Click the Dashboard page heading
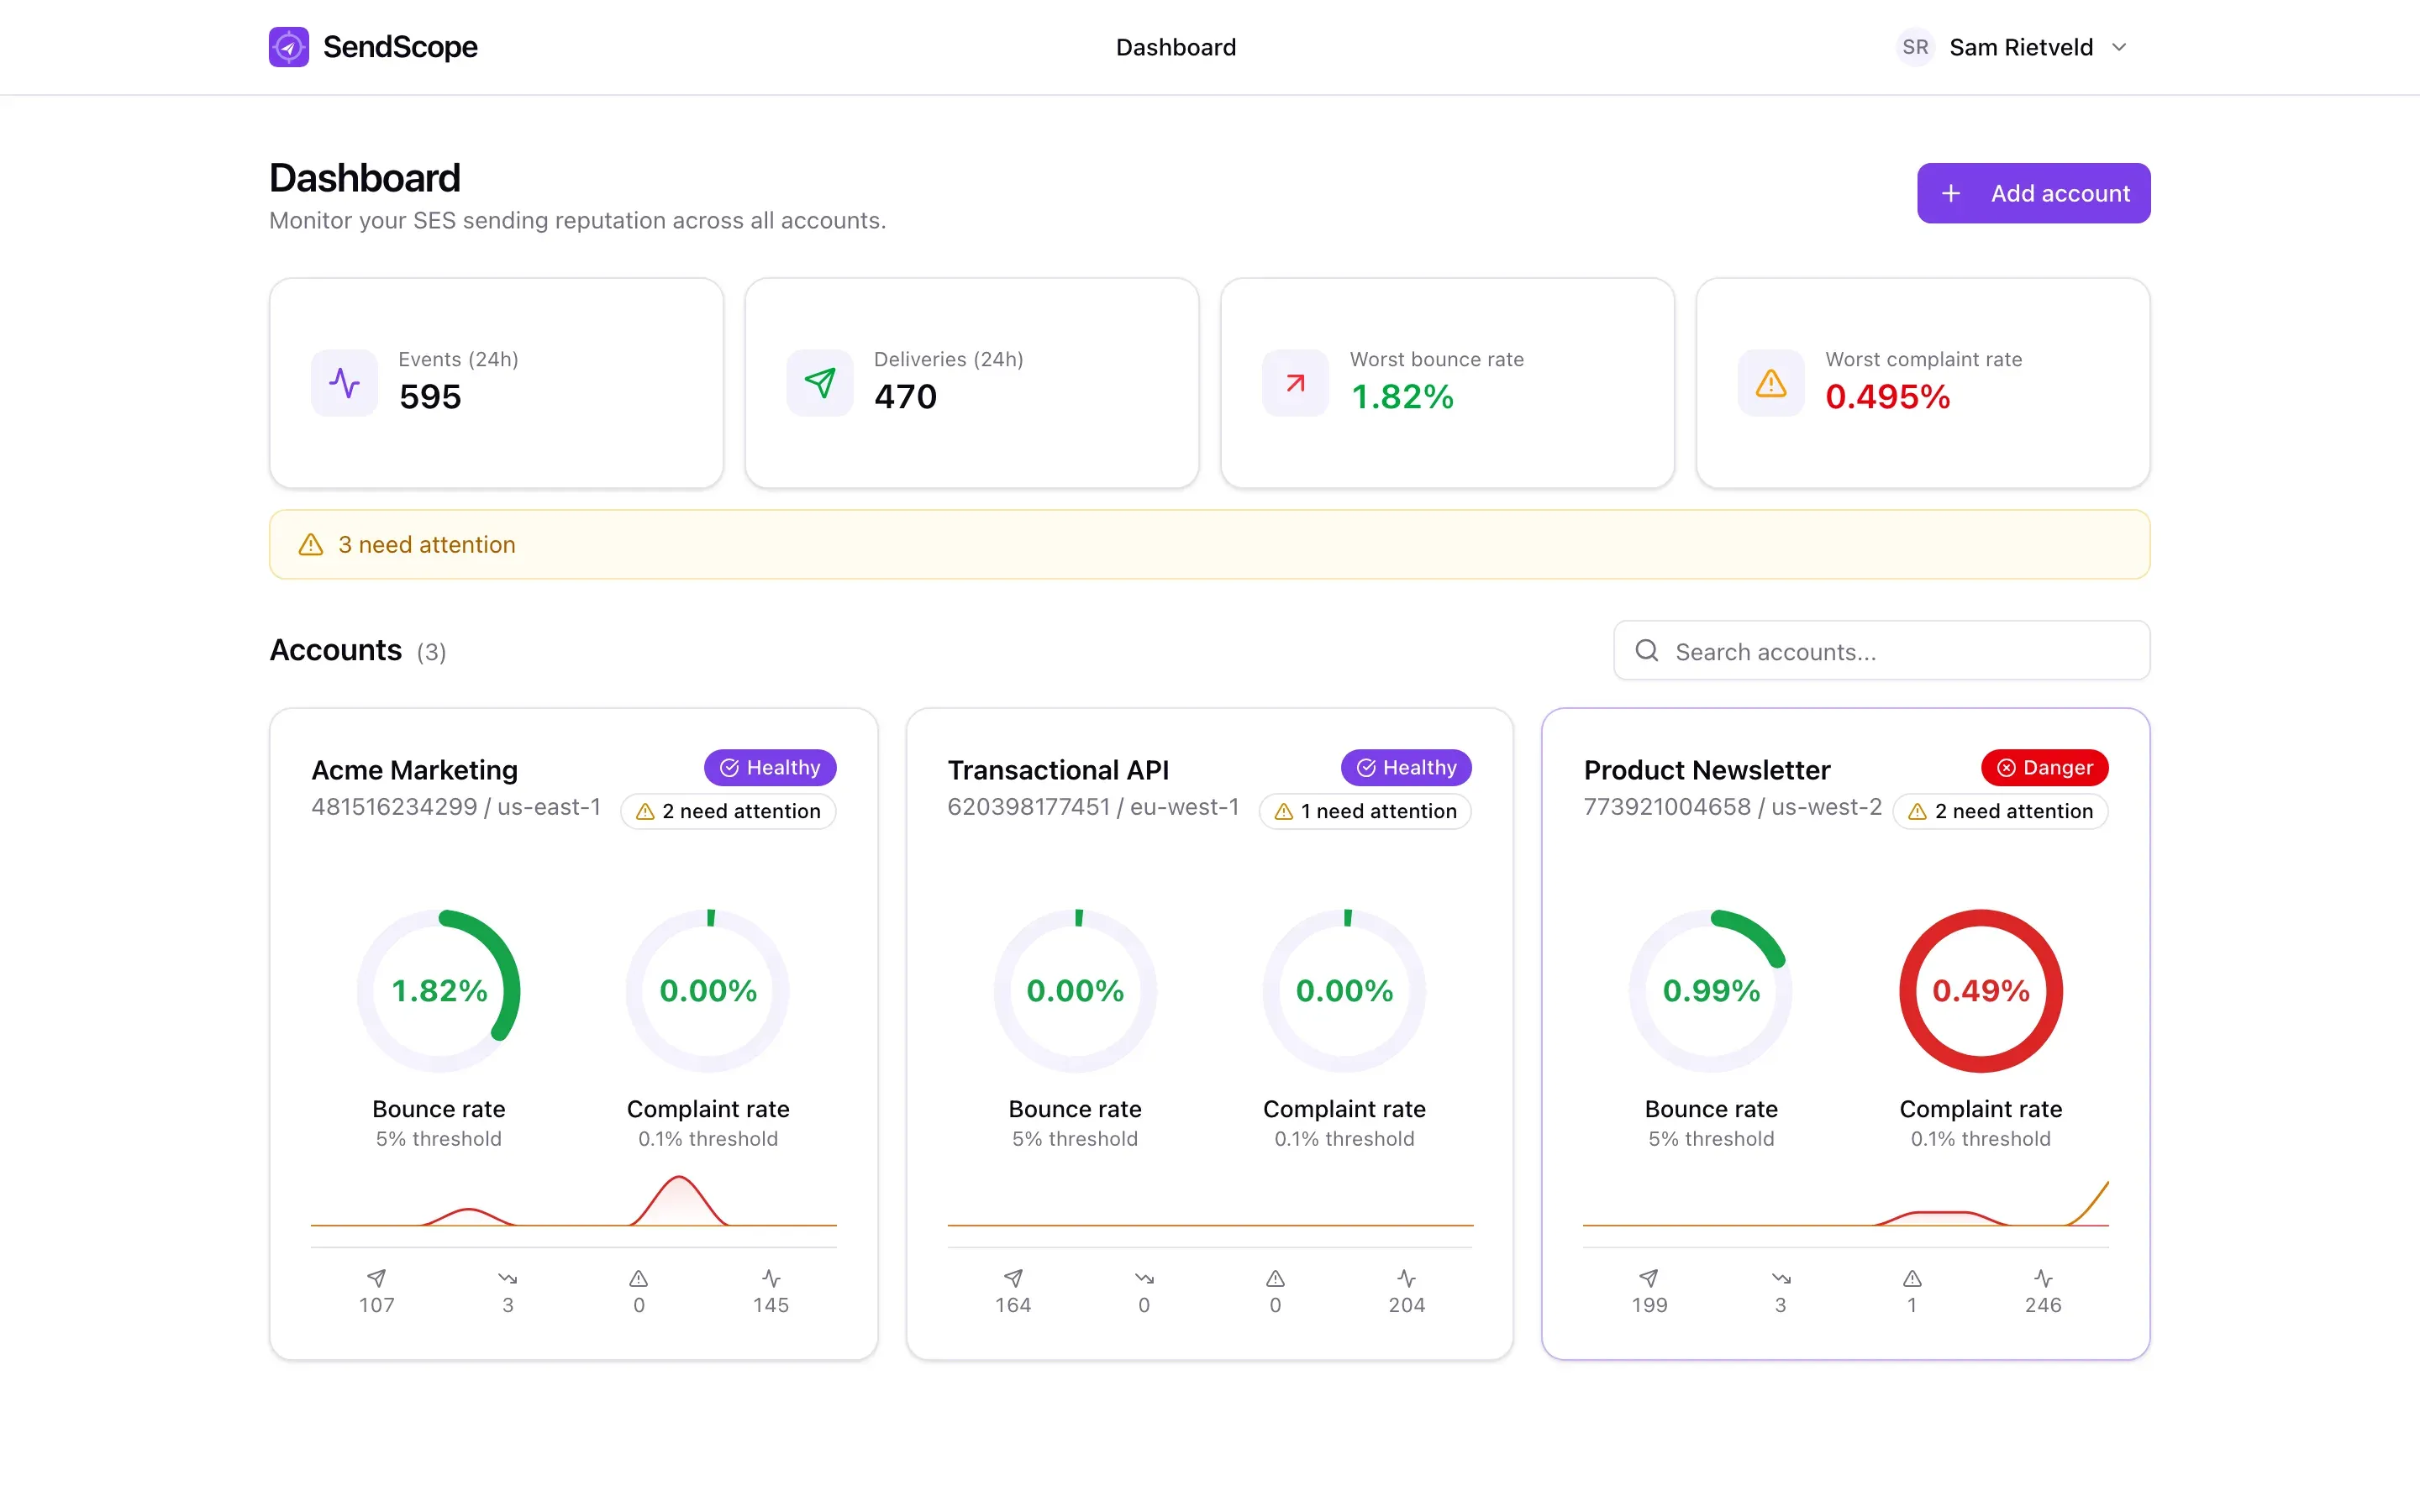Viewport: 2420px width, 1512px height. (365, 178)
